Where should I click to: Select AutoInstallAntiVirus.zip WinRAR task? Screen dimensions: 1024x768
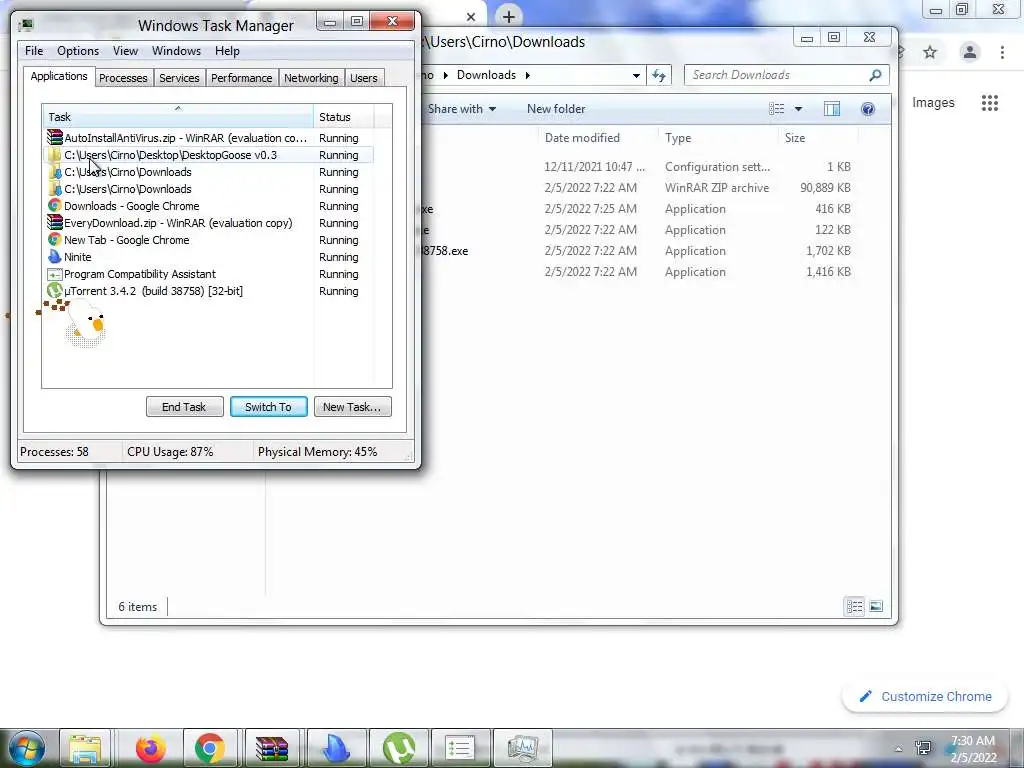209,138
